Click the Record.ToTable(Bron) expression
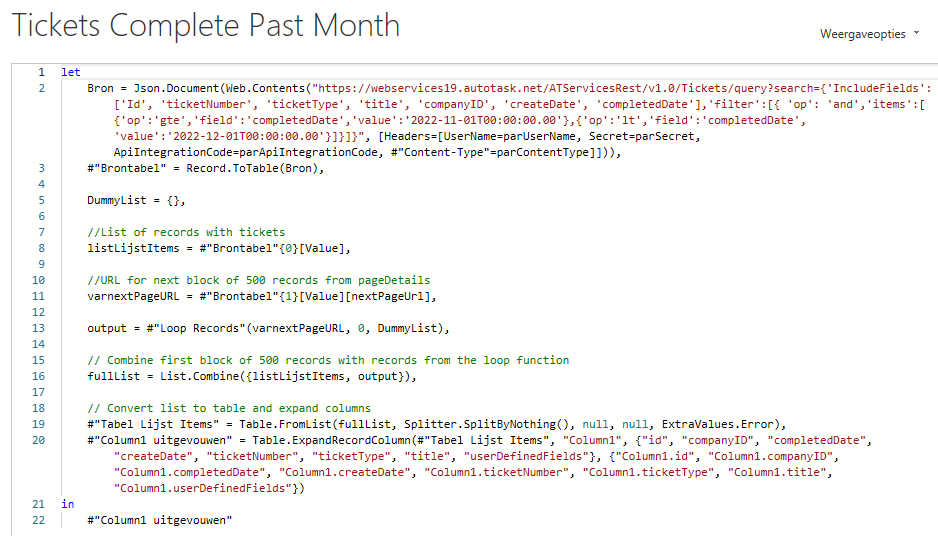 [x=255, y=169]
